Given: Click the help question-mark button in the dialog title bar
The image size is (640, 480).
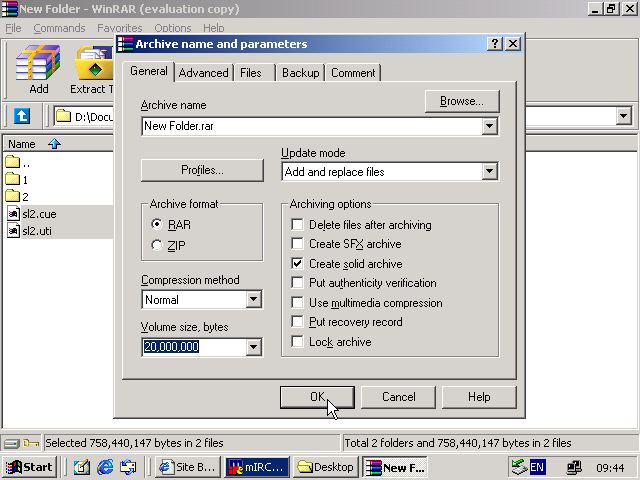Looking at the screenshot, I should (495, 44).
